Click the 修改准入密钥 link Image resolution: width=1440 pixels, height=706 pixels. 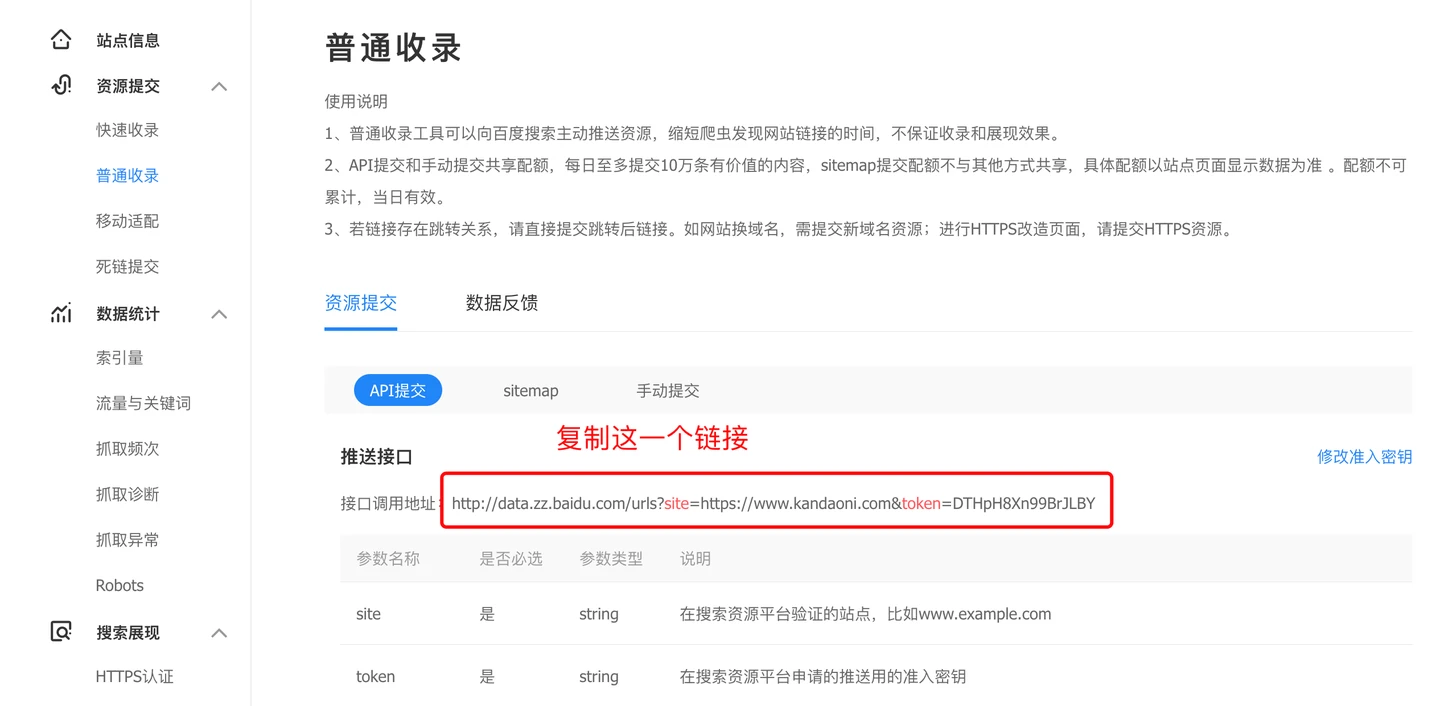click(1364, 457)
